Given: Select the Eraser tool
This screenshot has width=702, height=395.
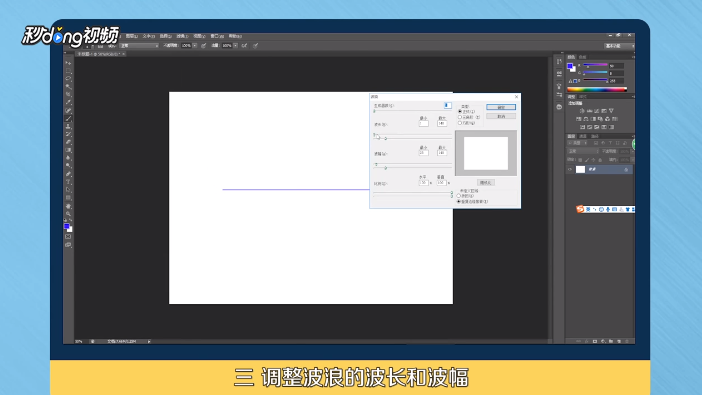Looking at the screenshot, I should tap(68, 142).
